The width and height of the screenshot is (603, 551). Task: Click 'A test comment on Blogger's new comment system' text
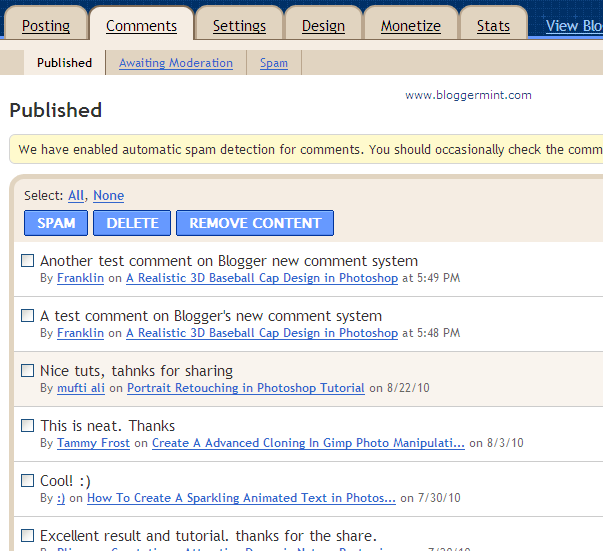[x=211, y=316]
